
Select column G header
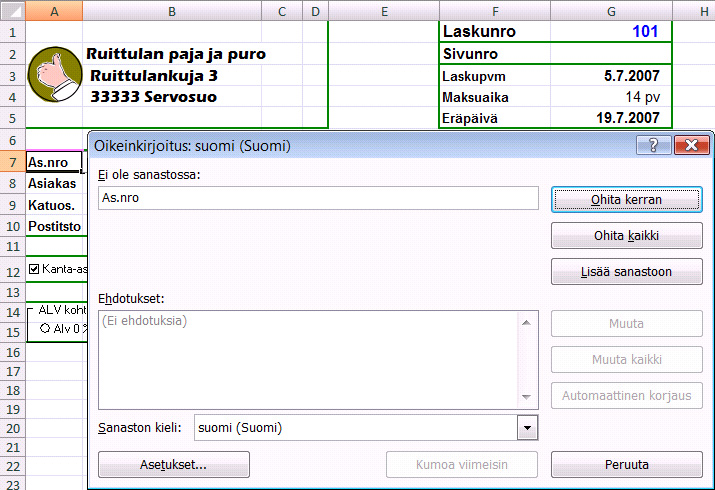[611, 11]
